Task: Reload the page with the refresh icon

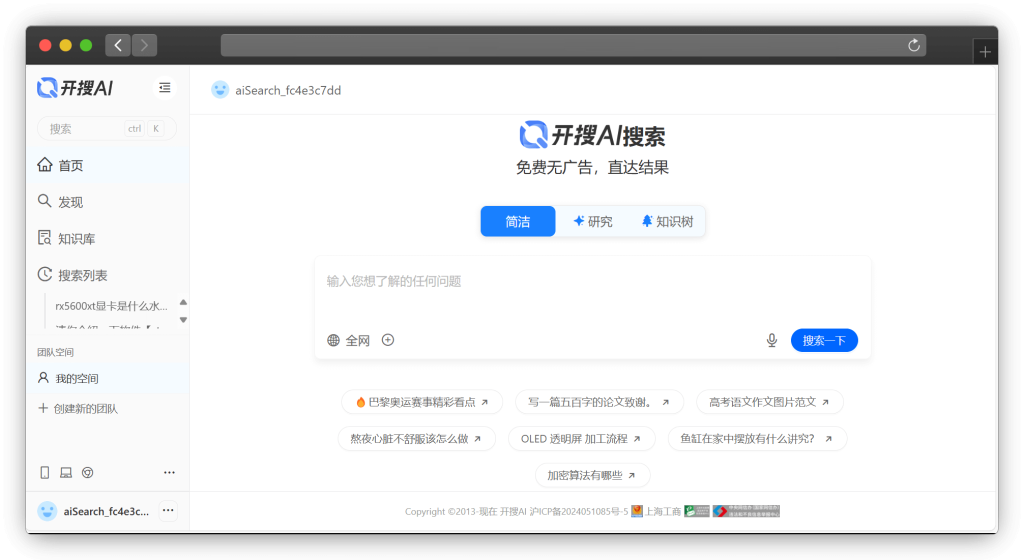Action: point(914,45)
